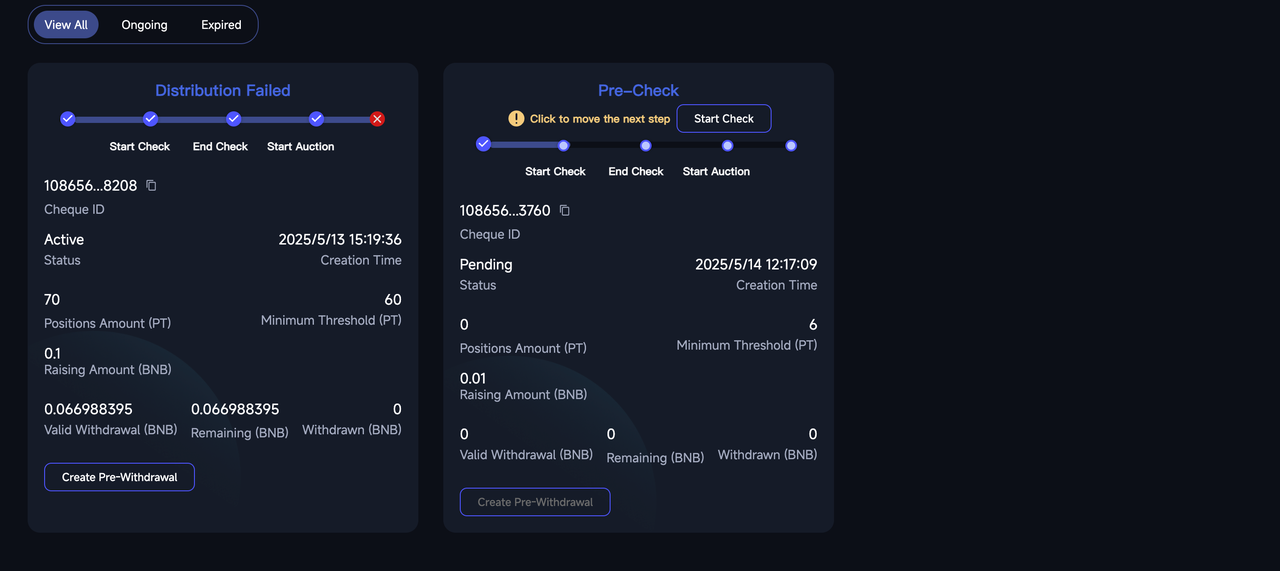This screenshot has height=571, width=1280.
Task: Create Pre-Withdrawal for the Active cheque
Action: [119, 477]
